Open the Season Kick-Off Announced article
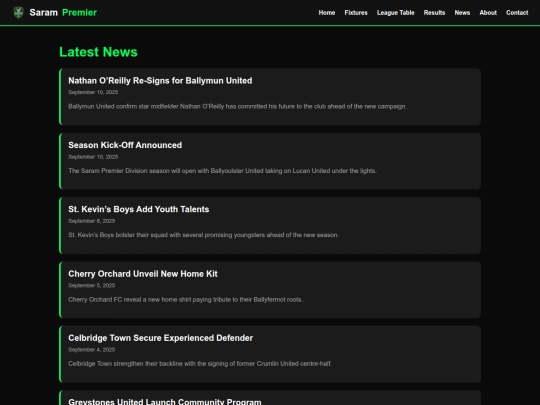Screen dimensions: 540x405 [125, 145]
